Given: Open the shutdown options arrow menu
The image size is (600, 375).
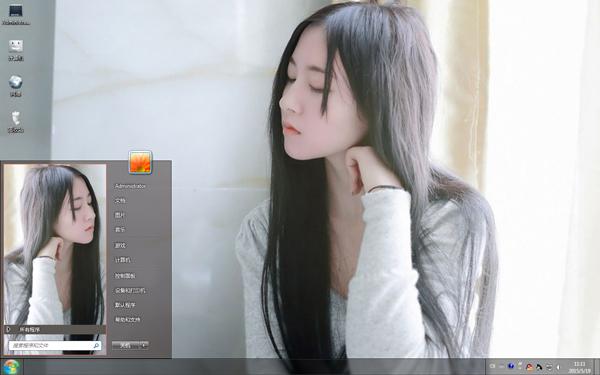Looking at the screenshot, I should (x=144, y=346).
